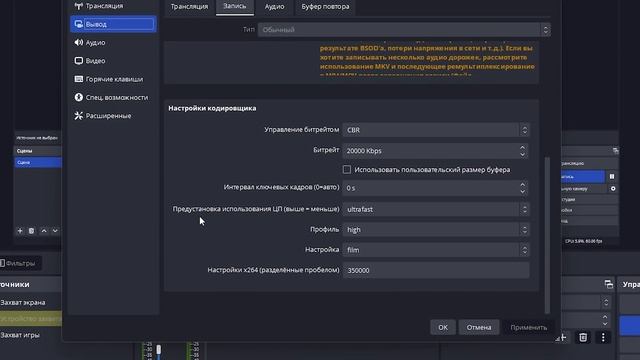
Task: Decrease the Битрейт value with down arrow
Action: pyautogui.click(x=522, y=154)
